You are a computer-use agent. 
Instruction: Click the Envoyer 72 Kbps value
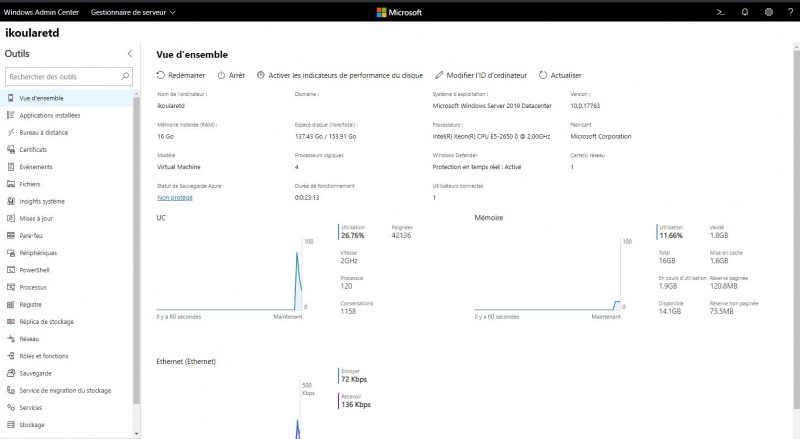point(354,379)
